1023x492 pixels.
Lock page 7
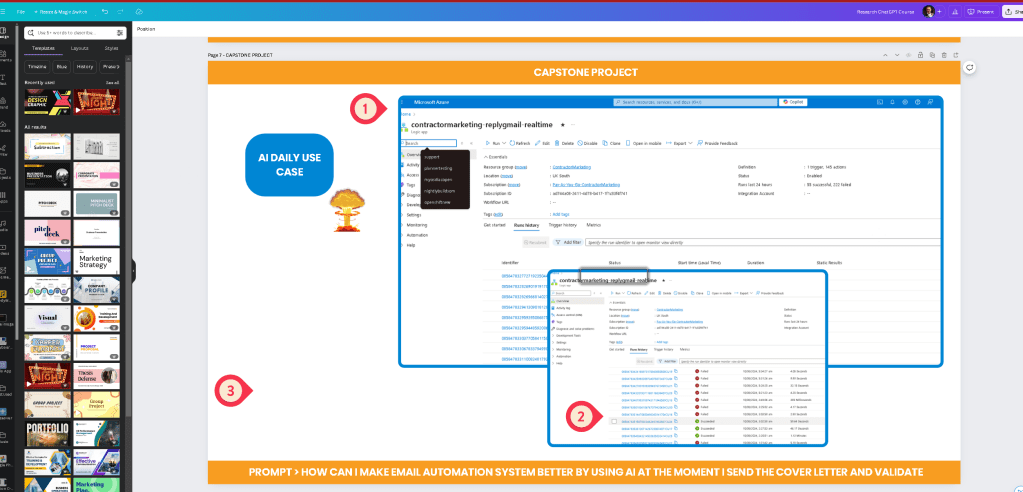(x=920, y=55)
